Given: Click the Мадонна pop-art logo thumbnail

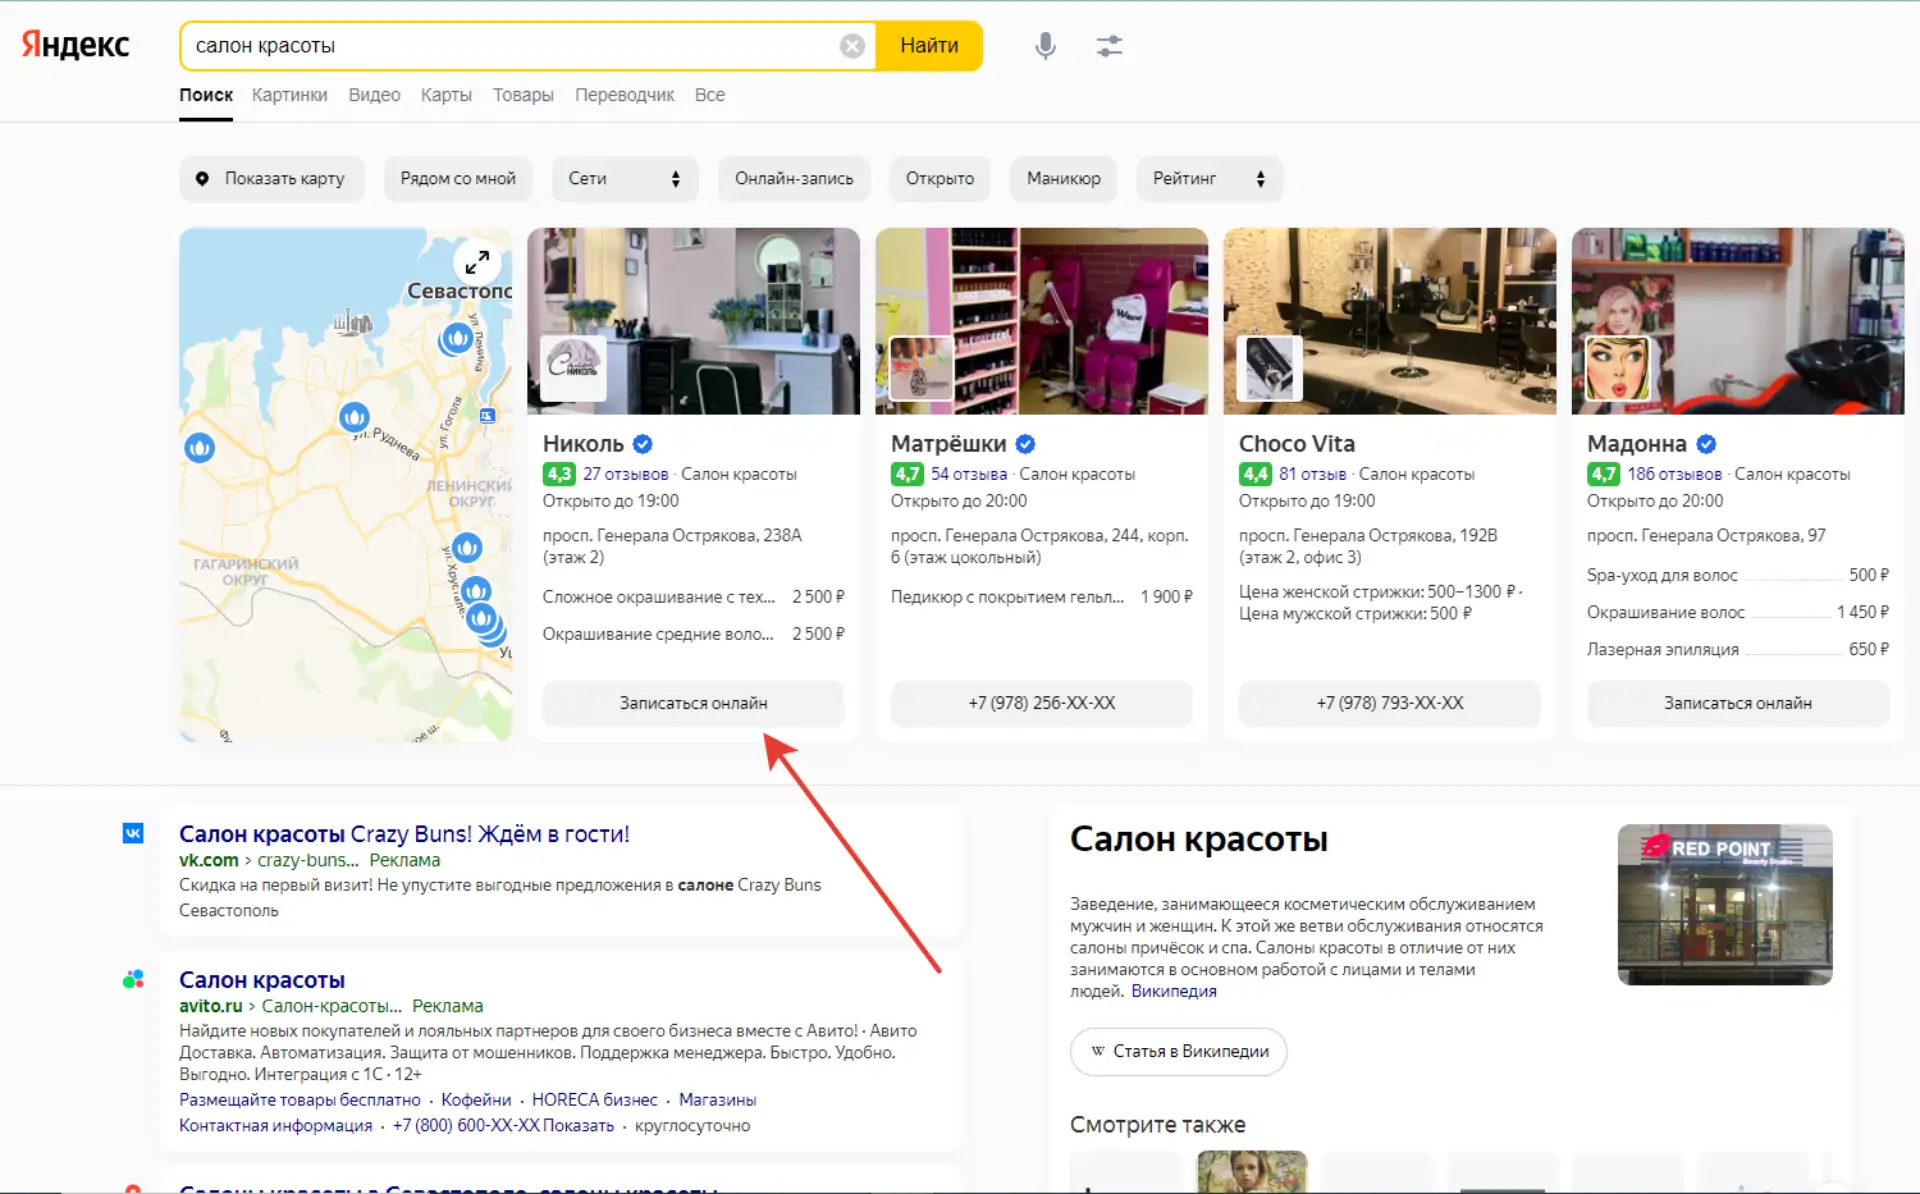Looking at the screenshot, I should 1617,367.
